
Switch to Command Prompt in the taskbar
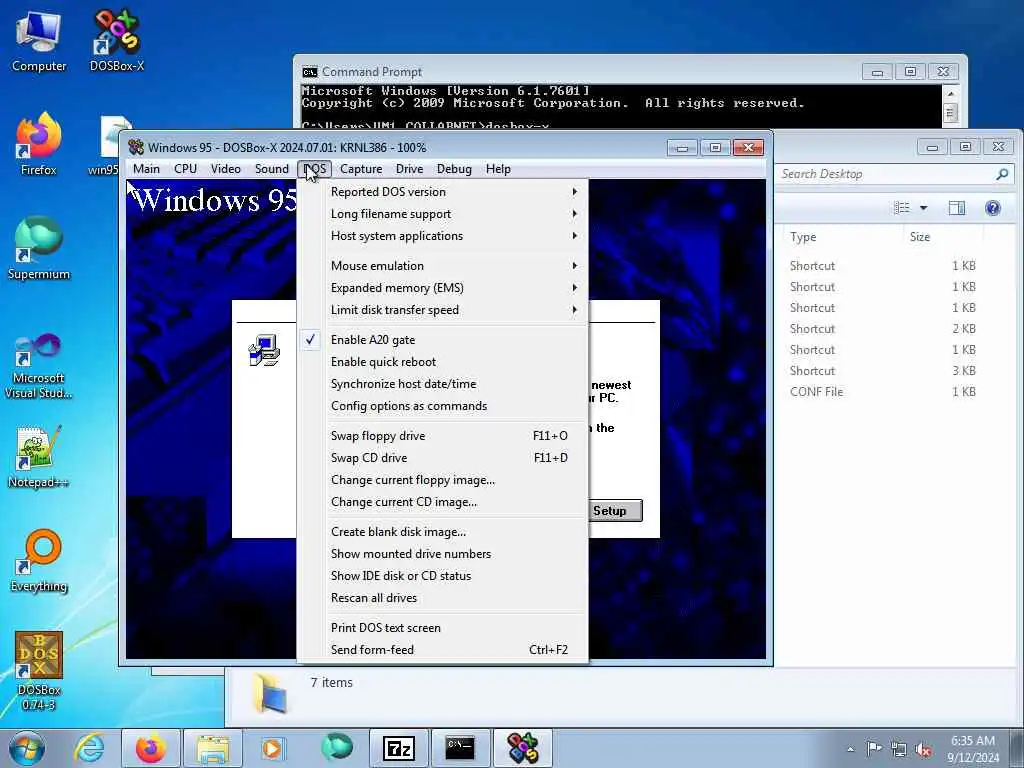click(x=461, y=748)
